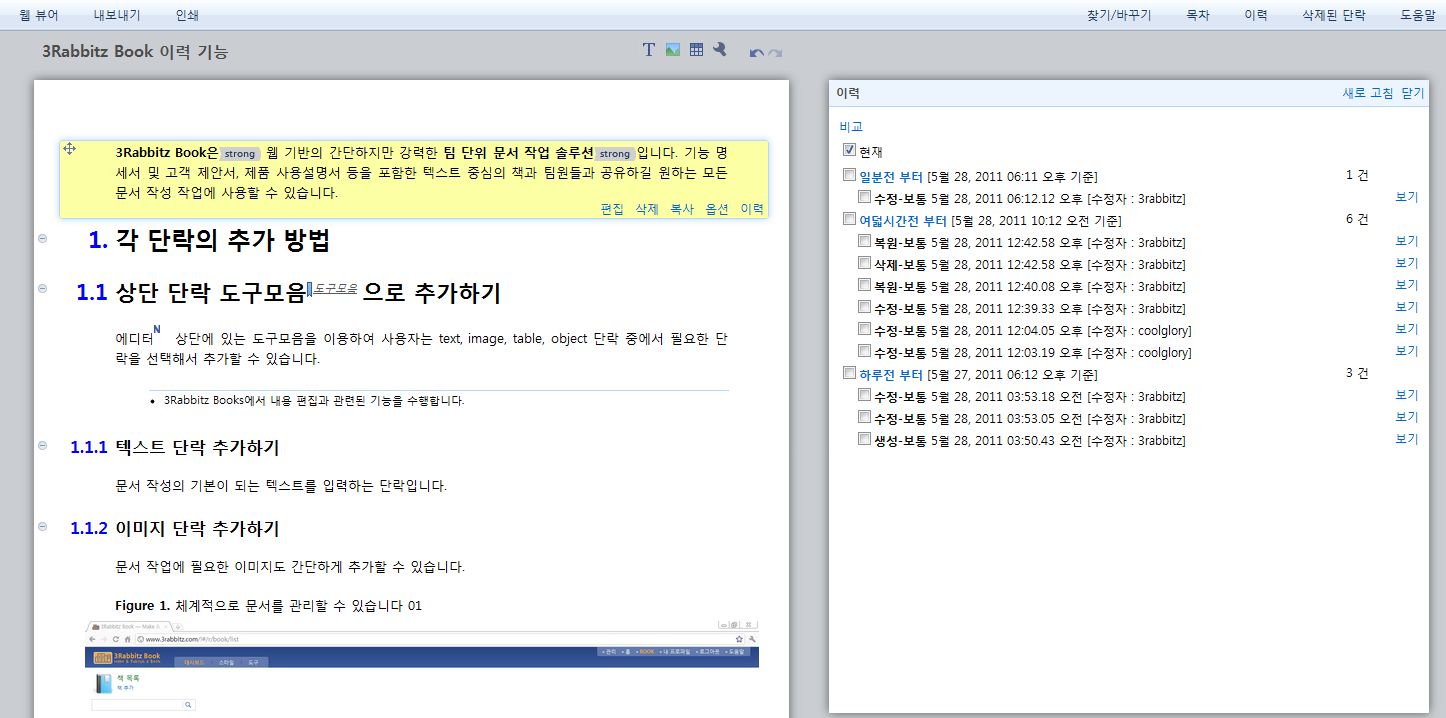Grab the move handle of the highlighted paragraph
1446x718 pixels.
(70, 149)
